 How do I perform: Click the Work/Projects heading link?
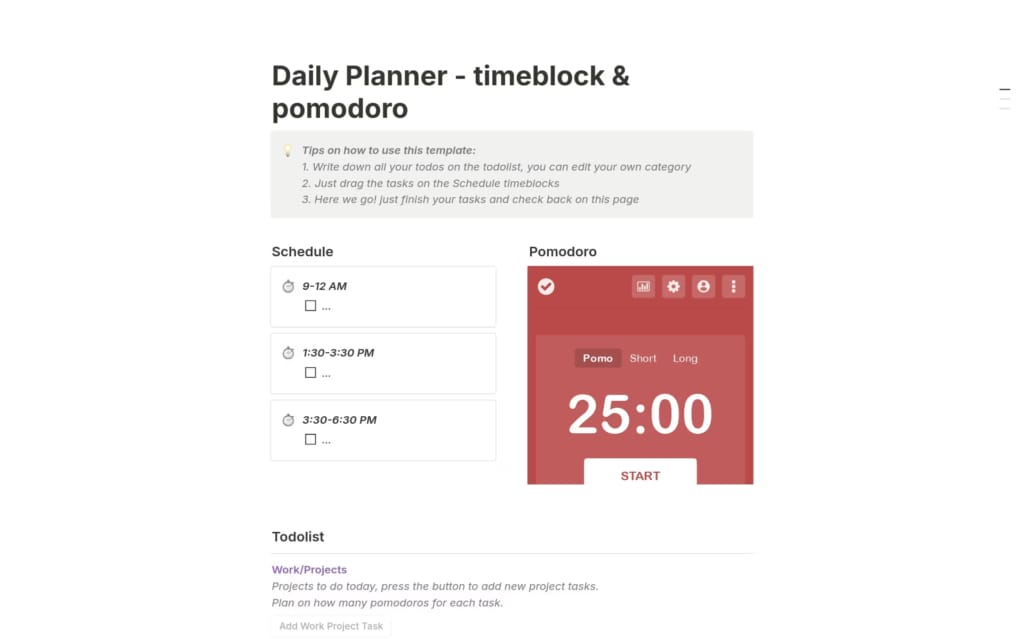point(310,569)
